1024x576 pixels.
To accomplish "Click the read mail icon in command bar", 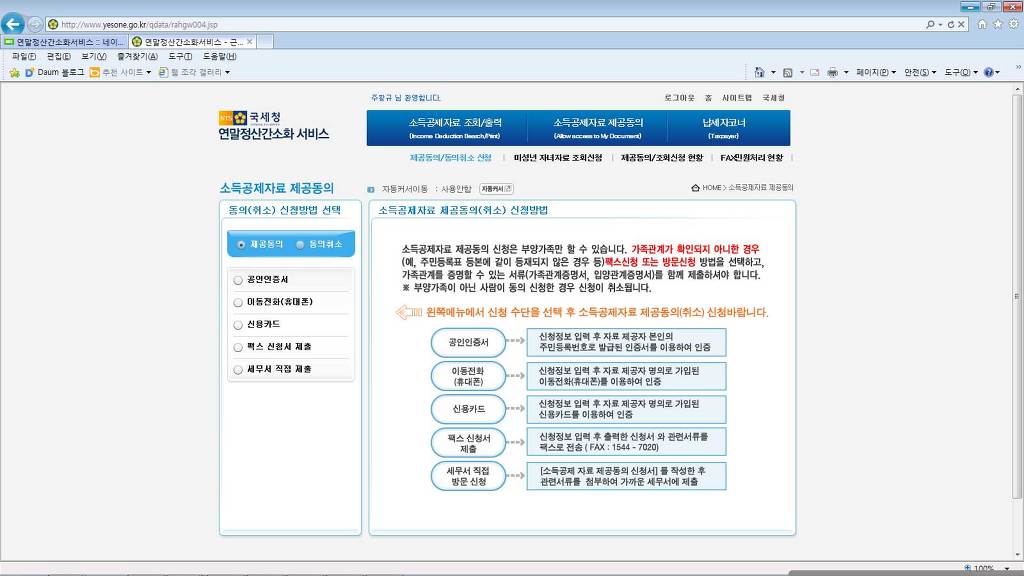I will (814, 72).
